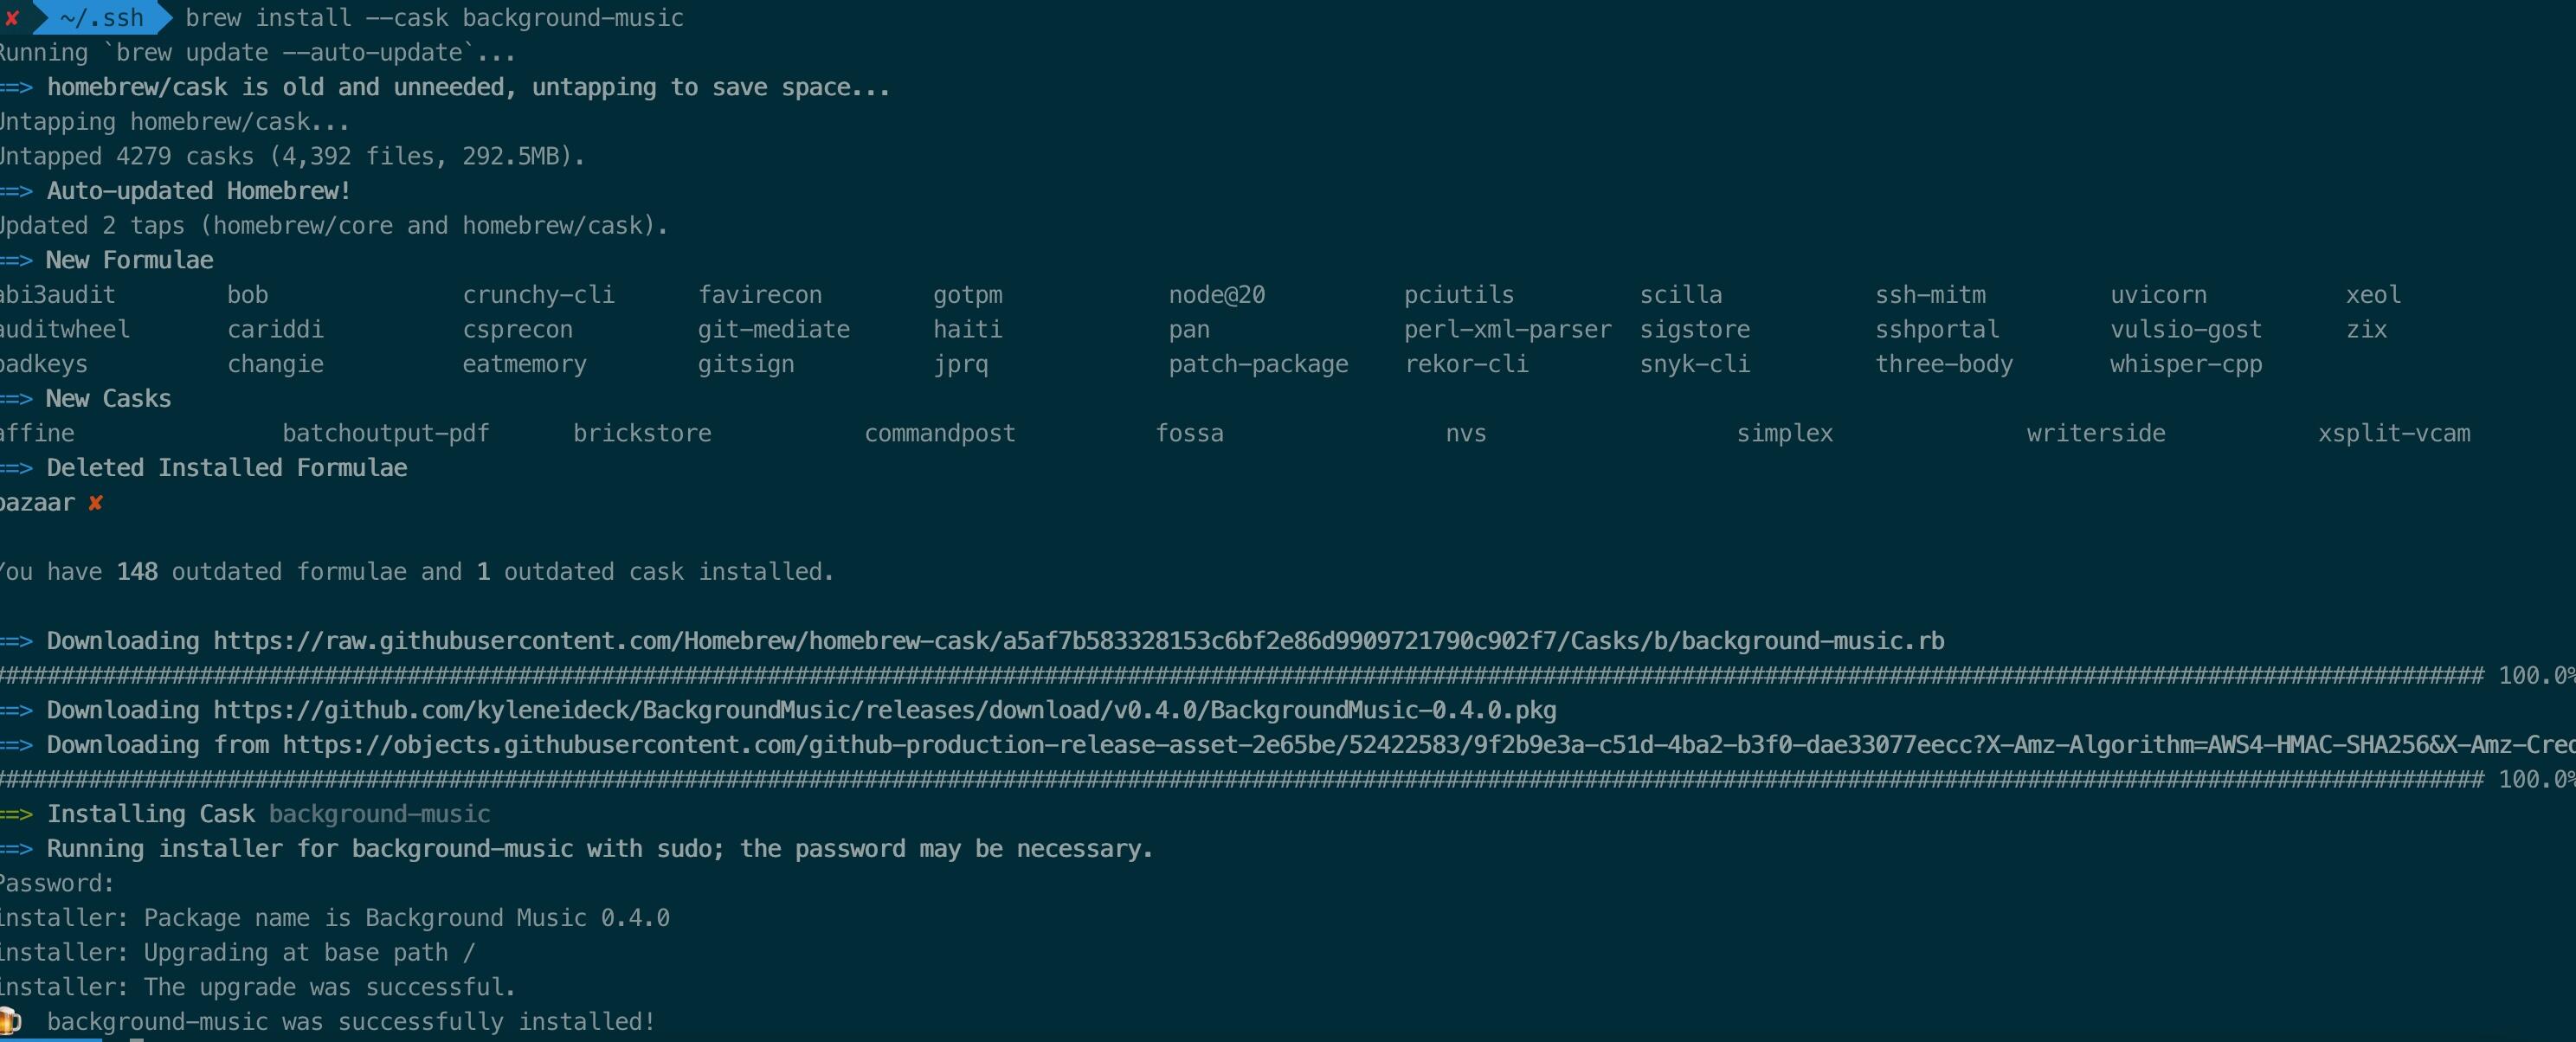Open the background-music.rb raw GitHub URL

(1079, 641)
